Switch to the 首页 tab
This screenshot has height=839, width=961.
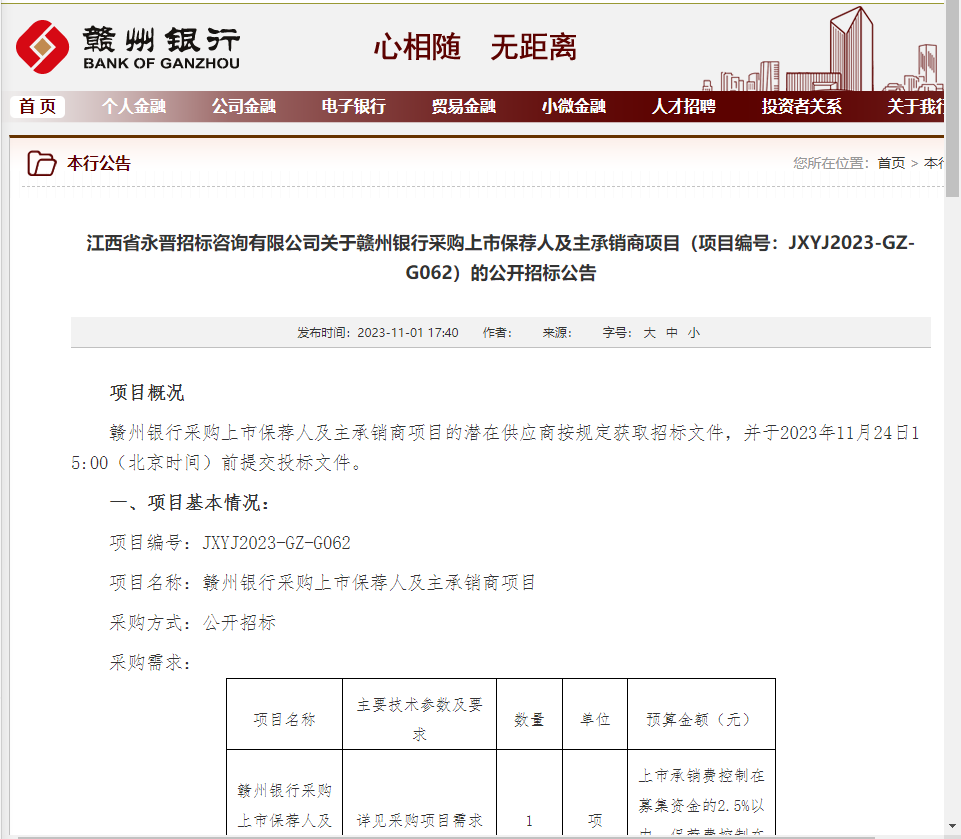click(x=36, y=108)
